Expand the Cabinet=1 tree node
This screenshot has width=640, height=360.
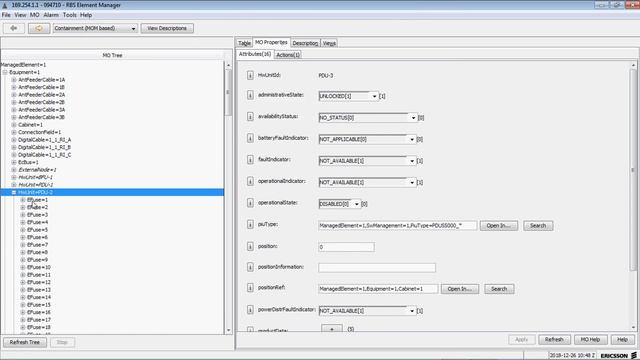[x=14, y=125]
